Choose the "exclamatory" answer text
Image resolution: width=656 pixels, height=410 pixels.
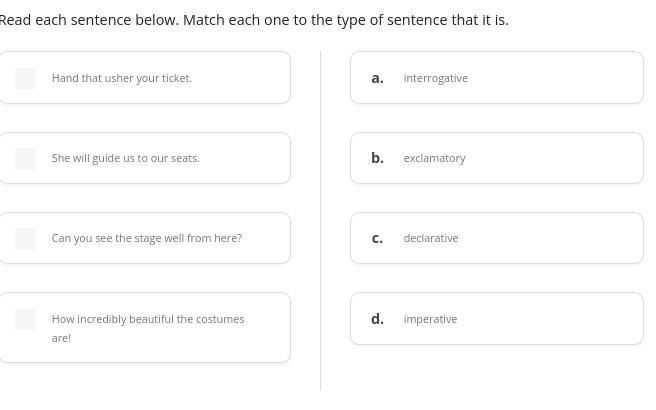[x=435, y=158]
